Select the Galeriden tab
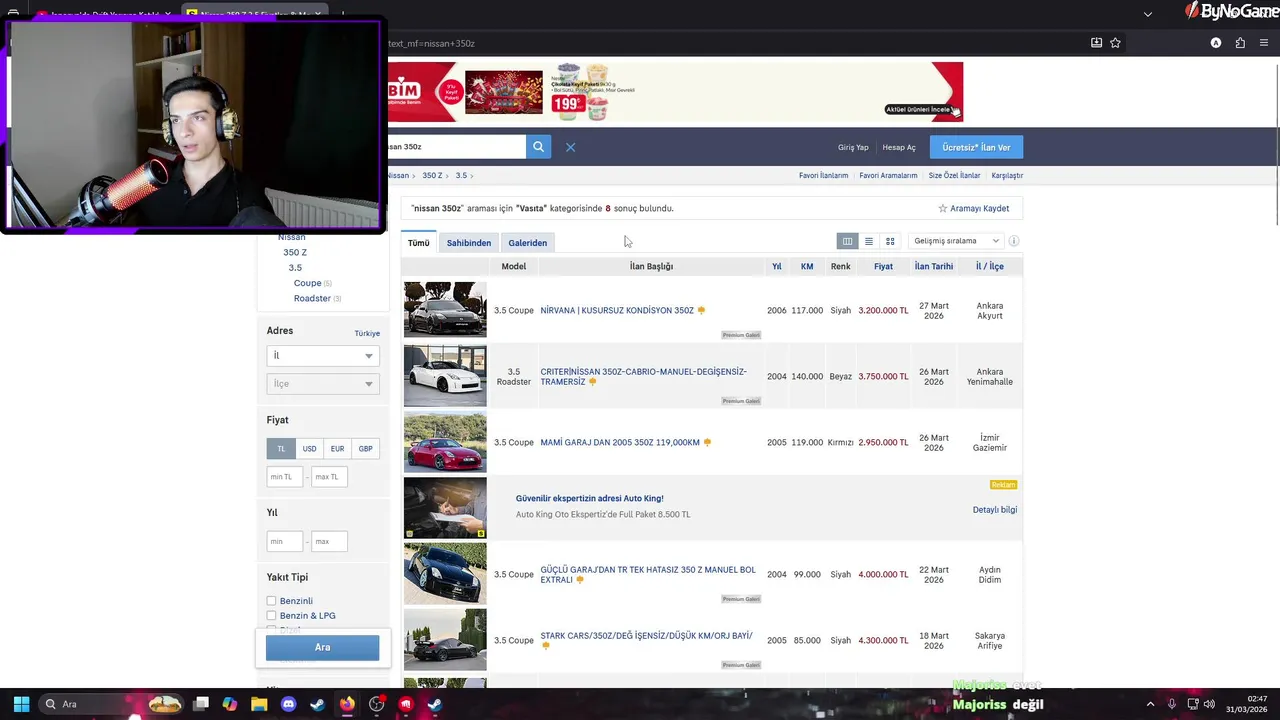 (x=528, y=243)
